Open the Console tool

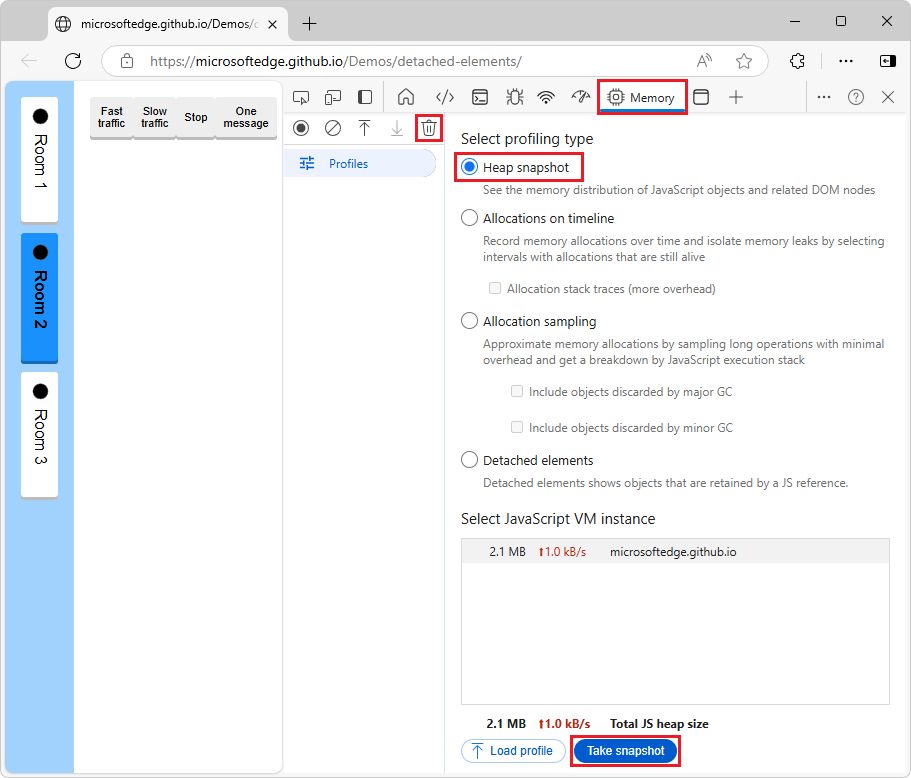[480, 97]
